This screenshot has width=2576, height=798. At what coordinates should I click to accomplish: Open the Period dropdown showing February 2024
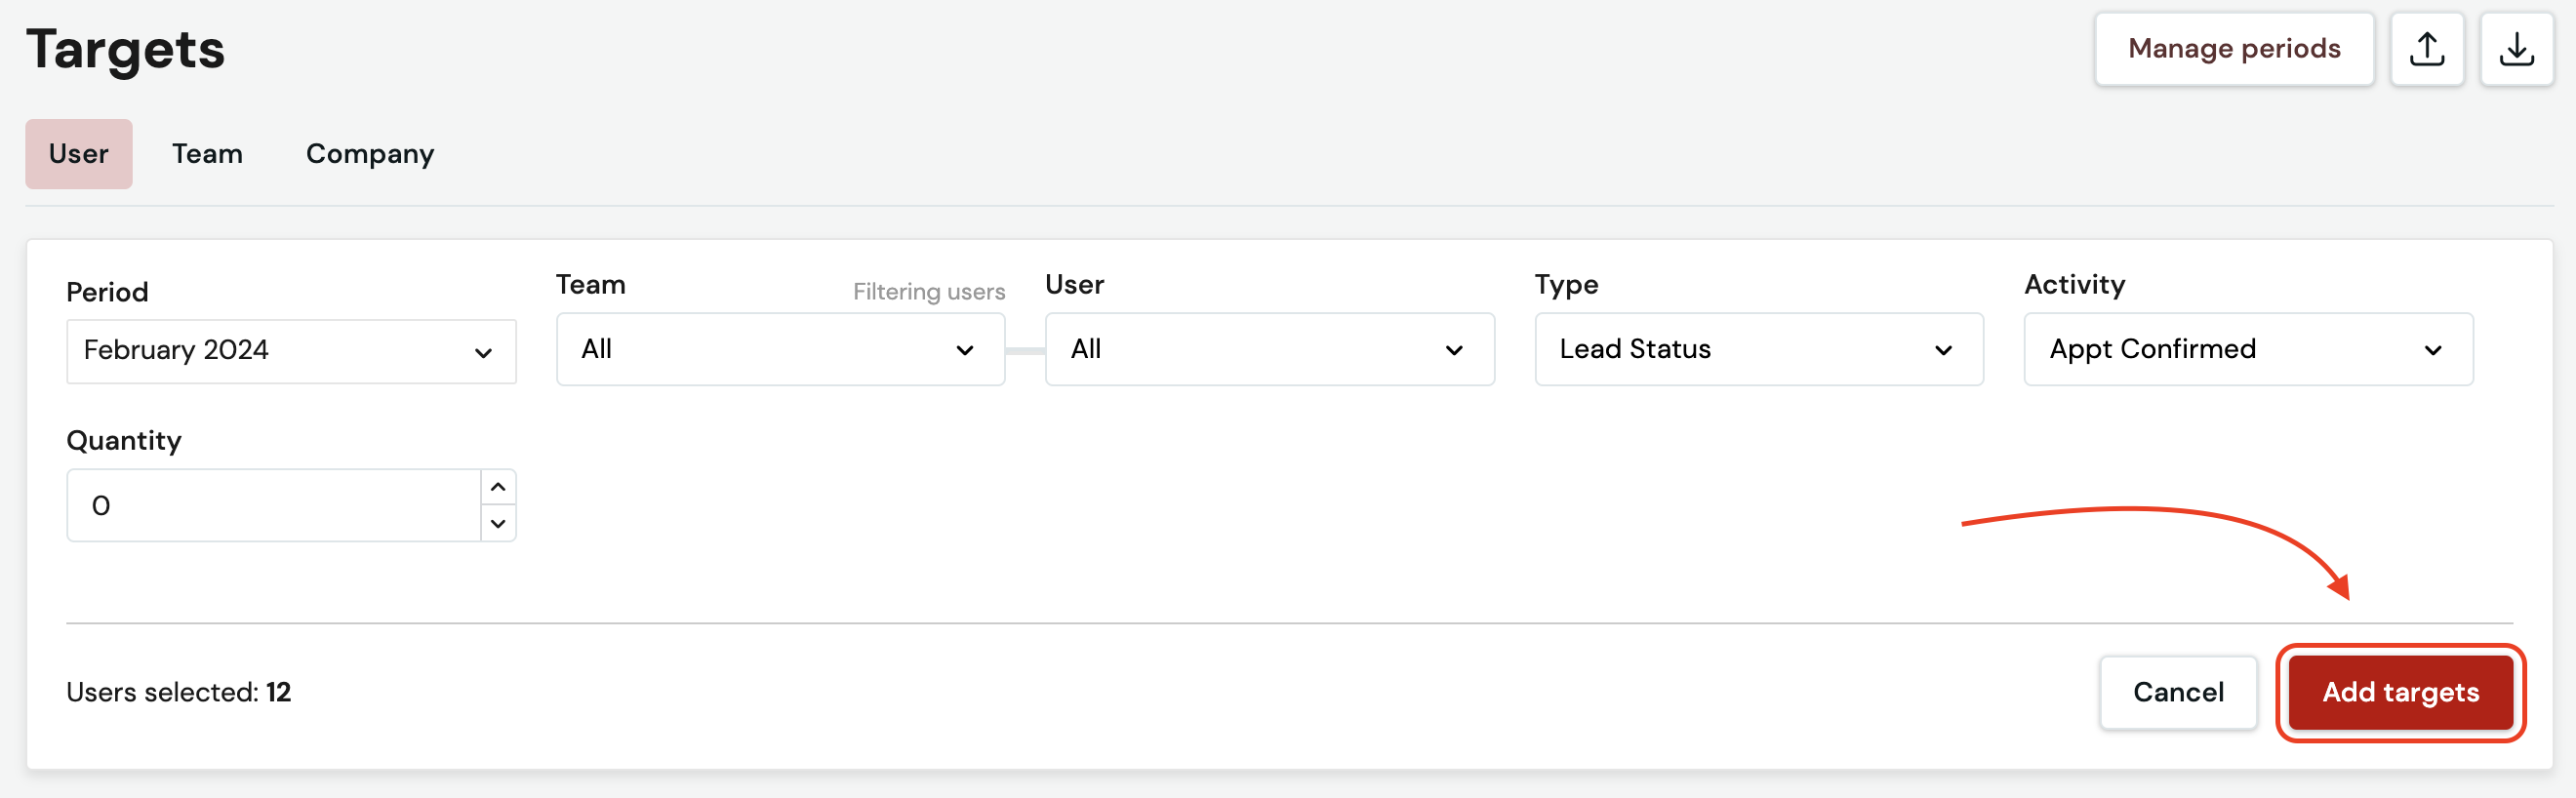291,351
